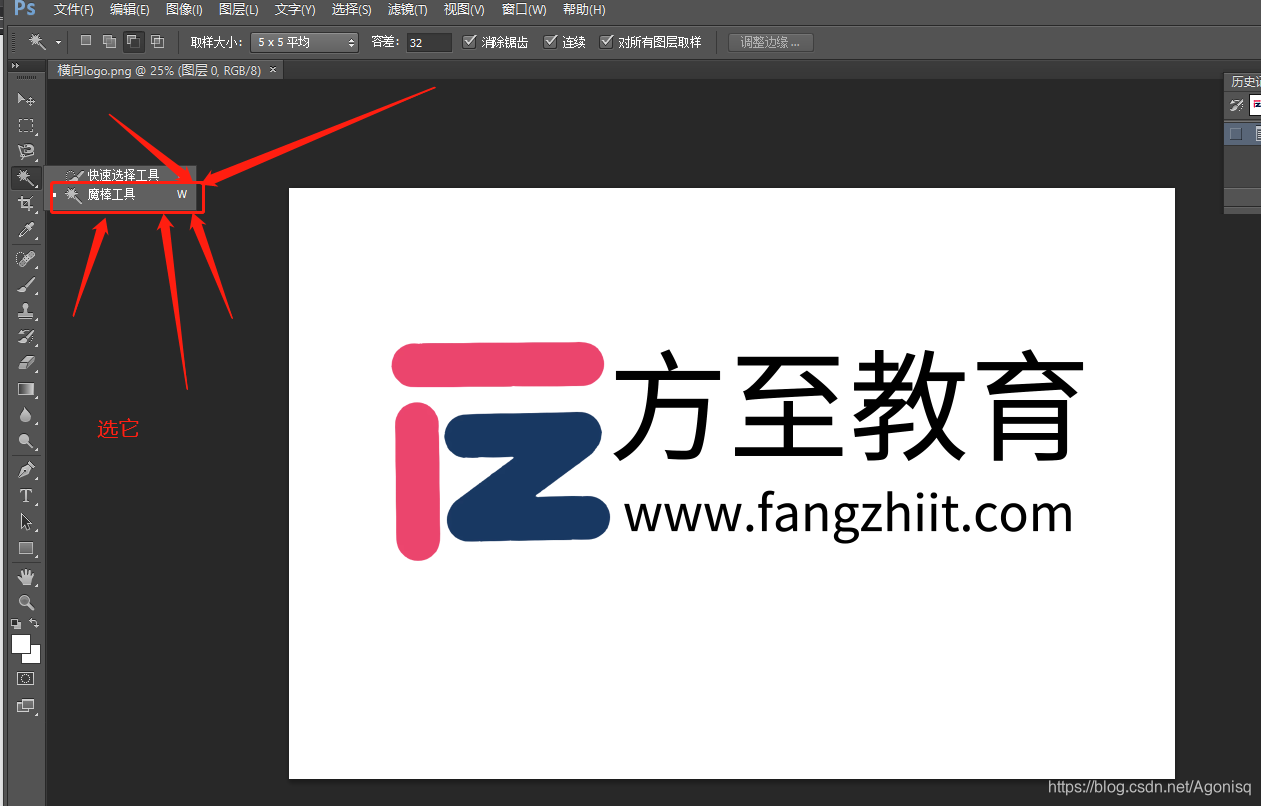Viewport: 1261px width, 806px height.
Task: Click the 容差 tolerance input field
Action: [x=429, y=42]
